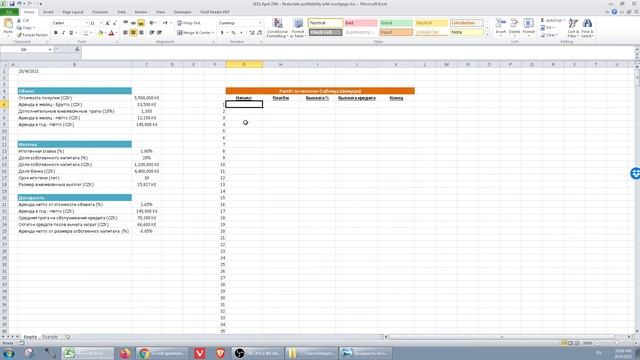This screenshot has width=640, height=360.
Task: Open the Format as Table gallery
Action: point(298,28)
